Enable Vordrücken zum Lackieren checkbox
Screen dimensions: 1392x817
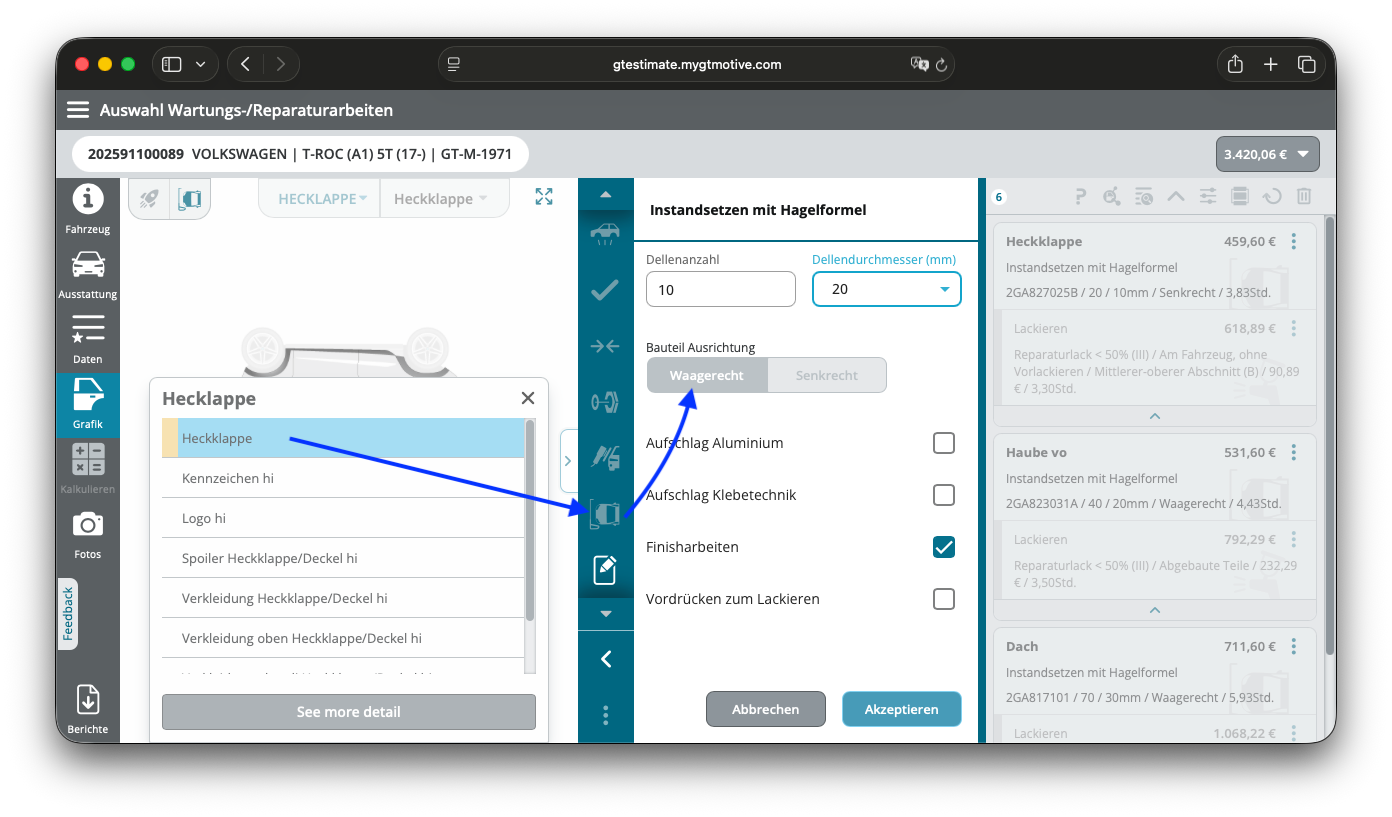[944, 599]
